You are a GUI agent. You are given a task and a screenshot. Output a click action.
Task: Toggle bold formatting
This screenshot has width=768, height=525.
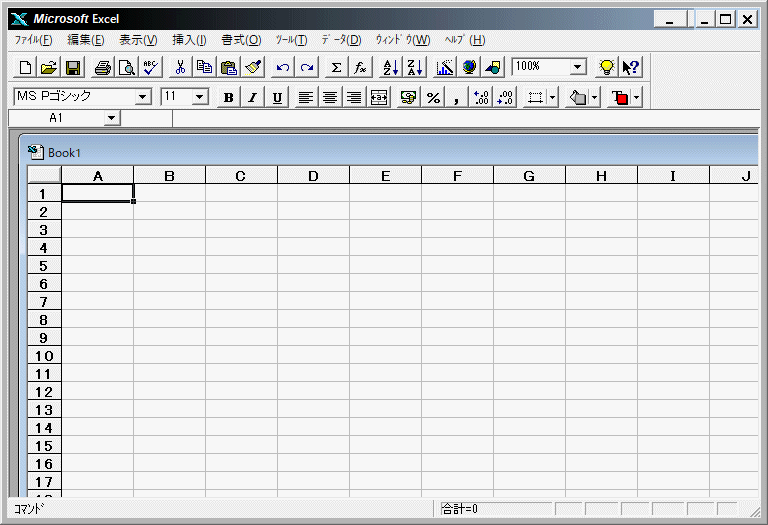pos(228,97)
